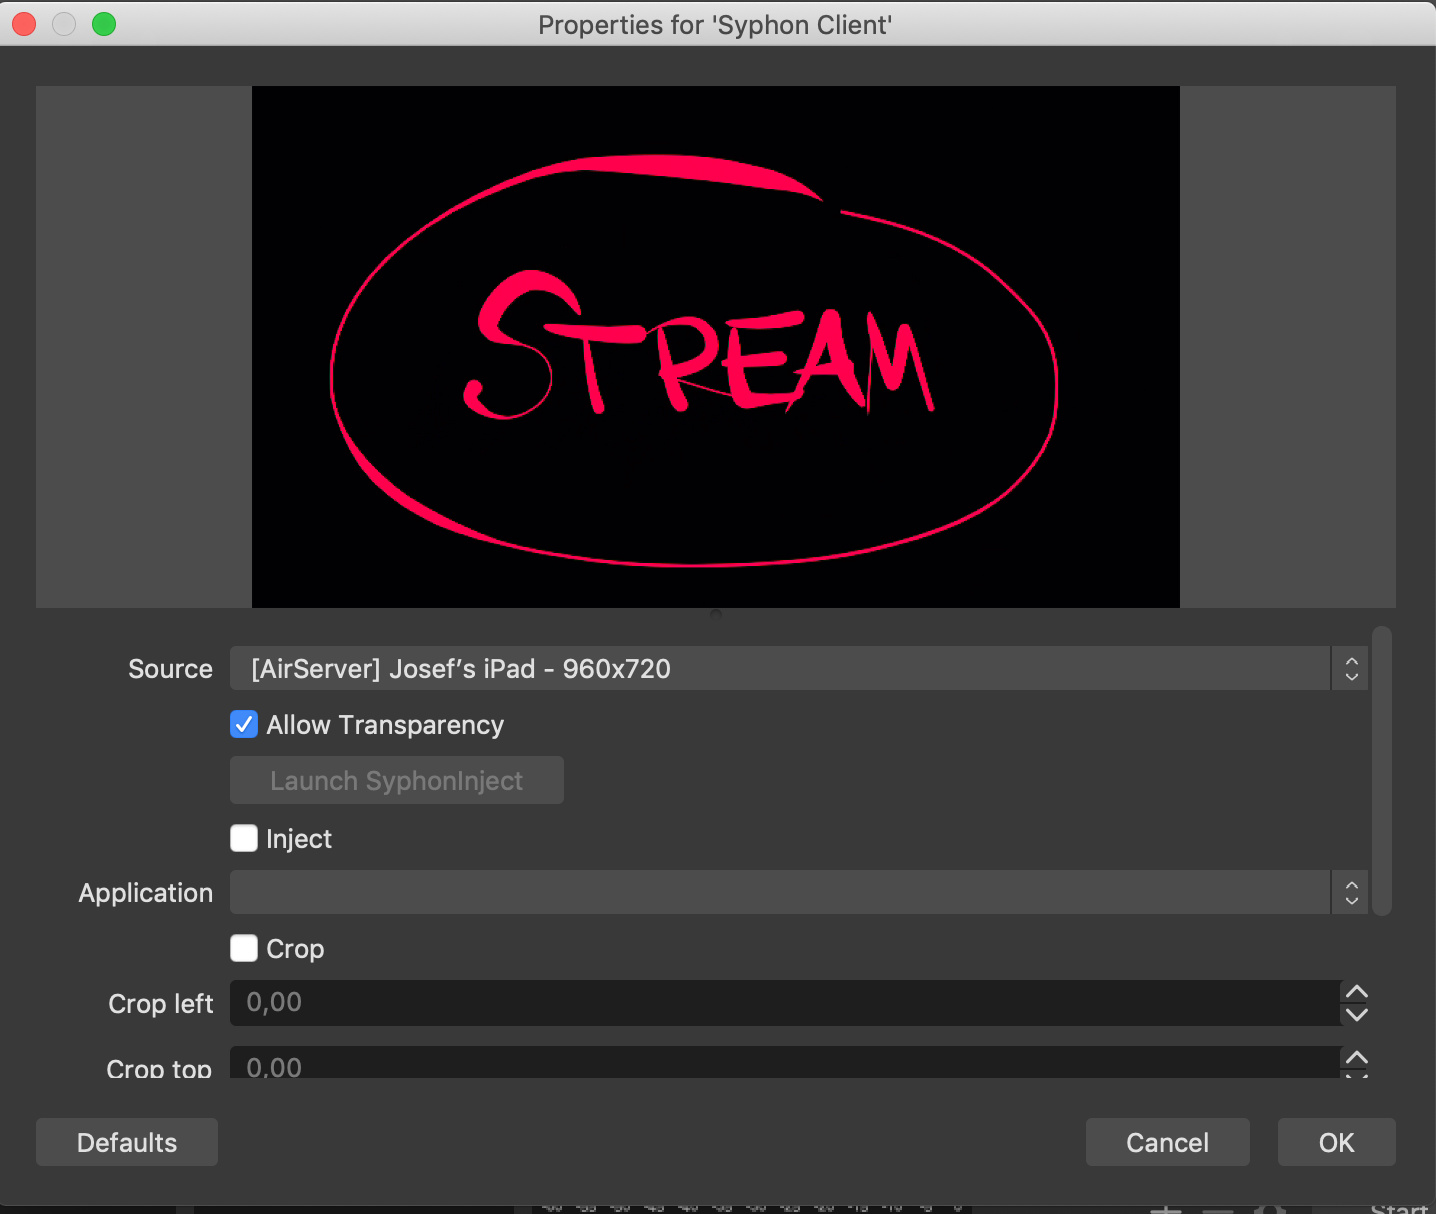The height and width of the screenshot is (1214, 1436).
Task: Click the properties list vertical scrollbar
Action: point(1382,770)
